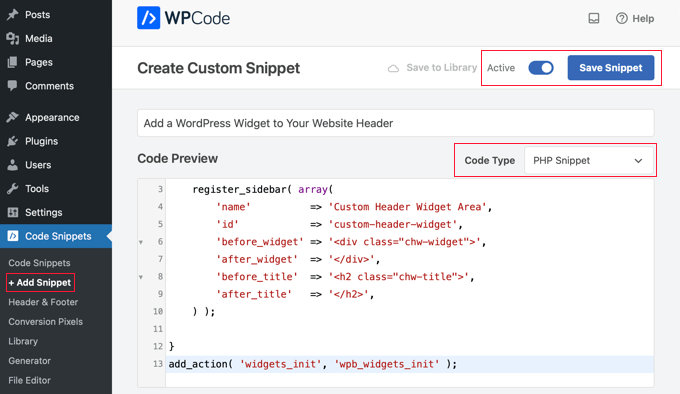Screen dimensions: 680x394
Task: Open Code Snippets submenu link
Action: click(39, 263)
